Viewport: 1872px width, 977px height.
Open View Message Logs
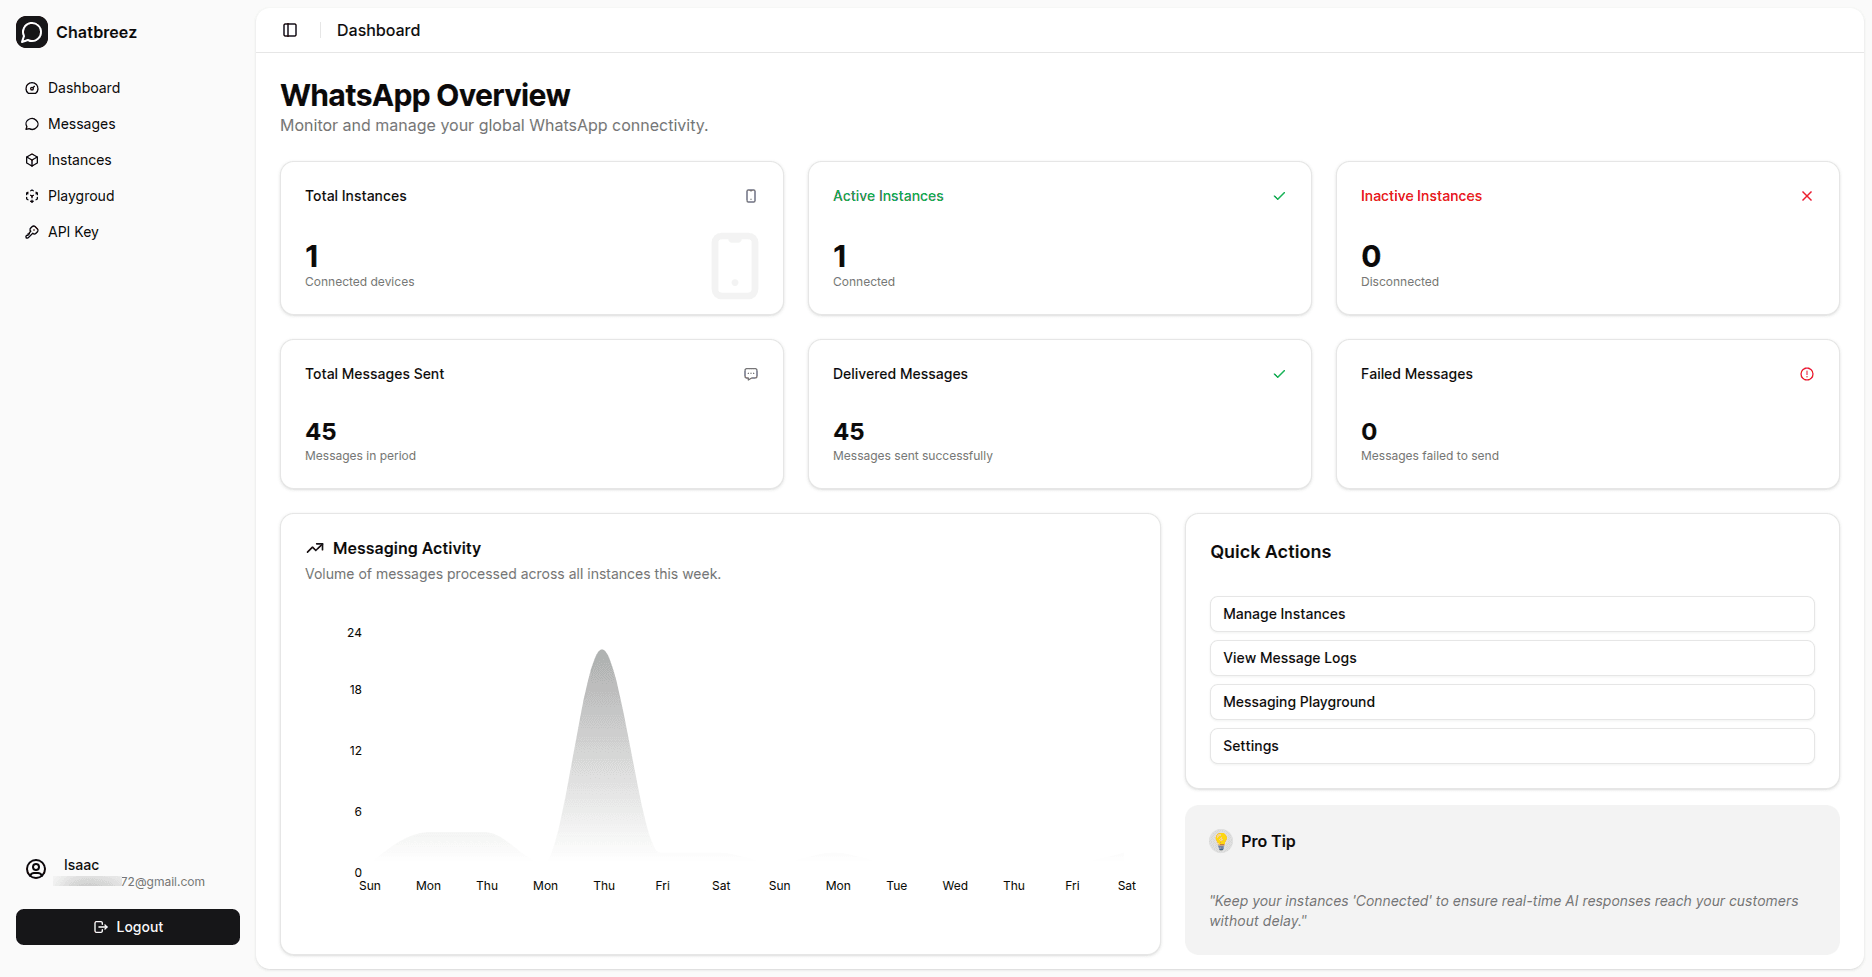(1512, 658)
